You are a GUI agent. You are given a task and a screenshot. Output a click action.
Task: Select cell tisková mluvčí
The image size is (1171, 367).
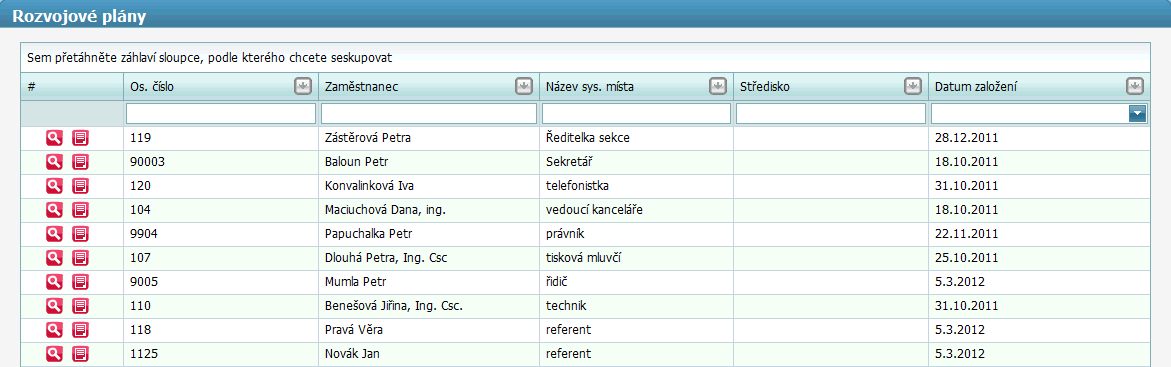click(636, 258)
